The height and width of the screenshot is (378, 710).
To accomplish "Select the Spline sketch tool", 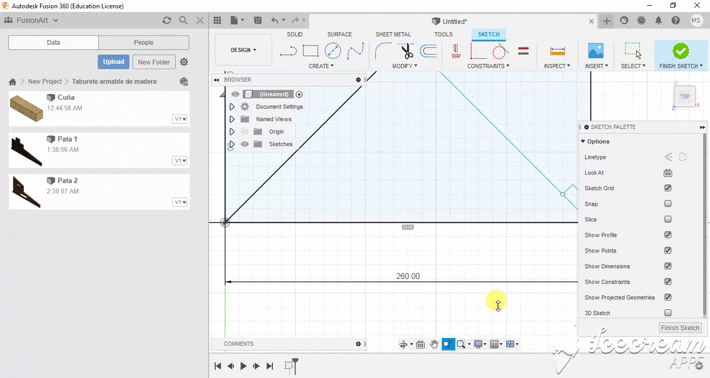I will pos(355,51).
